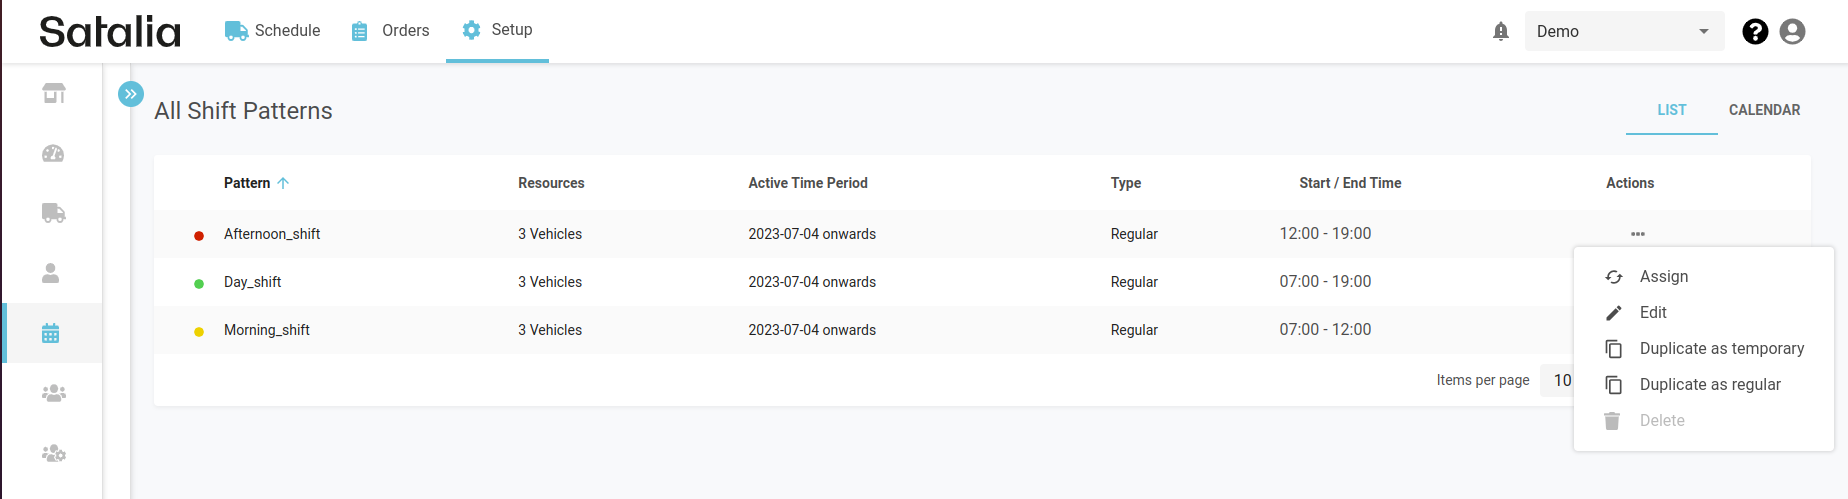This screenshot has height=499, width=1848.
Task: Click the shift calendar sidebar icon
Action: click(x=51, y=333)
